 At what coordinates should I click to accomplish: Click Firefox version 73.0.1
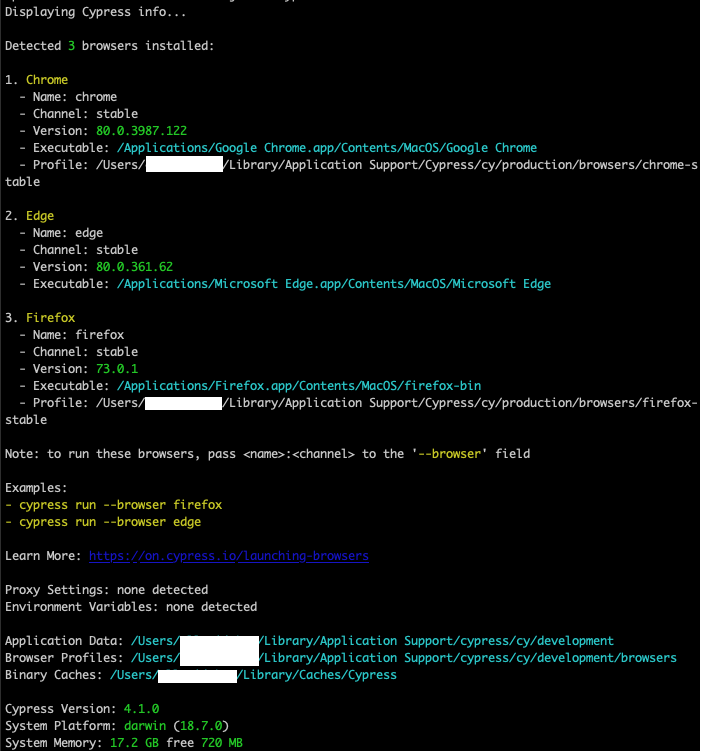[117, 369]
